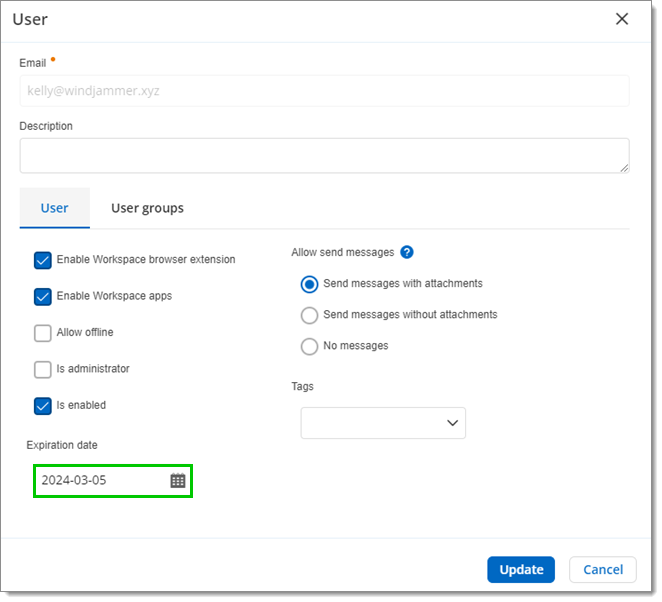662x602 pixels.
Task: Select the No messages radio button
Action: click(310, 346)
